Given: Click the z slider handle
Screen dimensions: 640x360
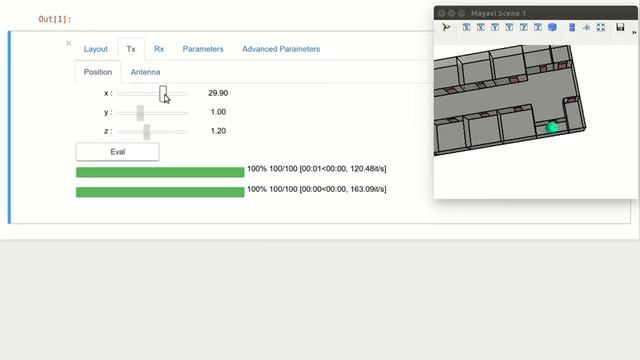Looking at the screenshot, I should pyautogui.click(x=147, y=132).
